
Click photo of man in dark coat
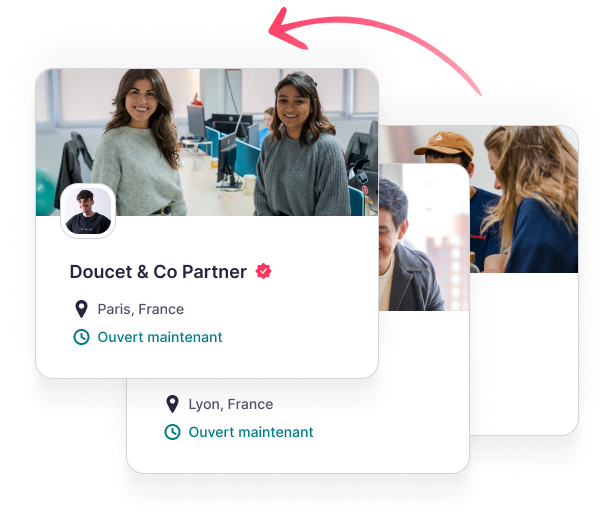click(x=424, y=237)
